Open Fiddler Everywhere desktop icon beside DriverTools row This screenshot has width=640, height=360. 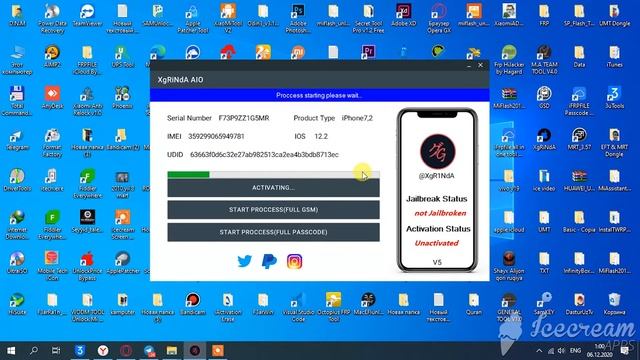87,184
